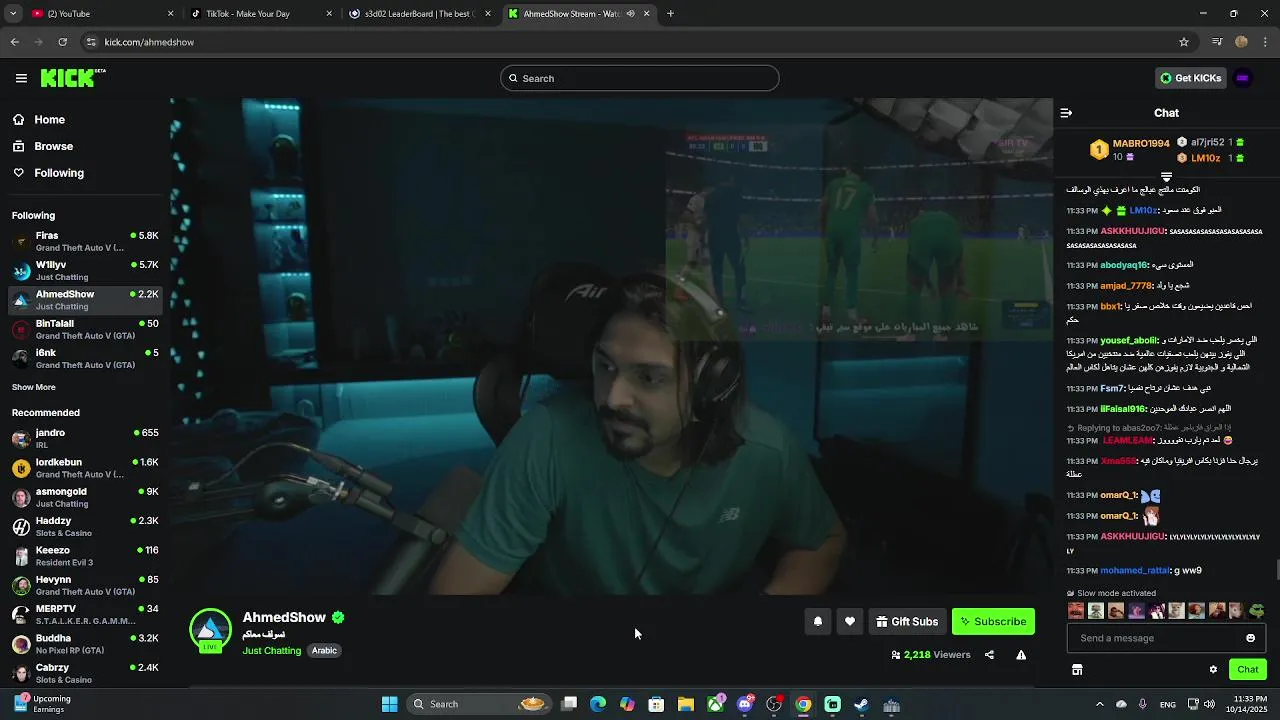The width and height of the screenshot is (1280, 720).
Task: Open the tab search dropdown arrow
Action: click(13, 14)
